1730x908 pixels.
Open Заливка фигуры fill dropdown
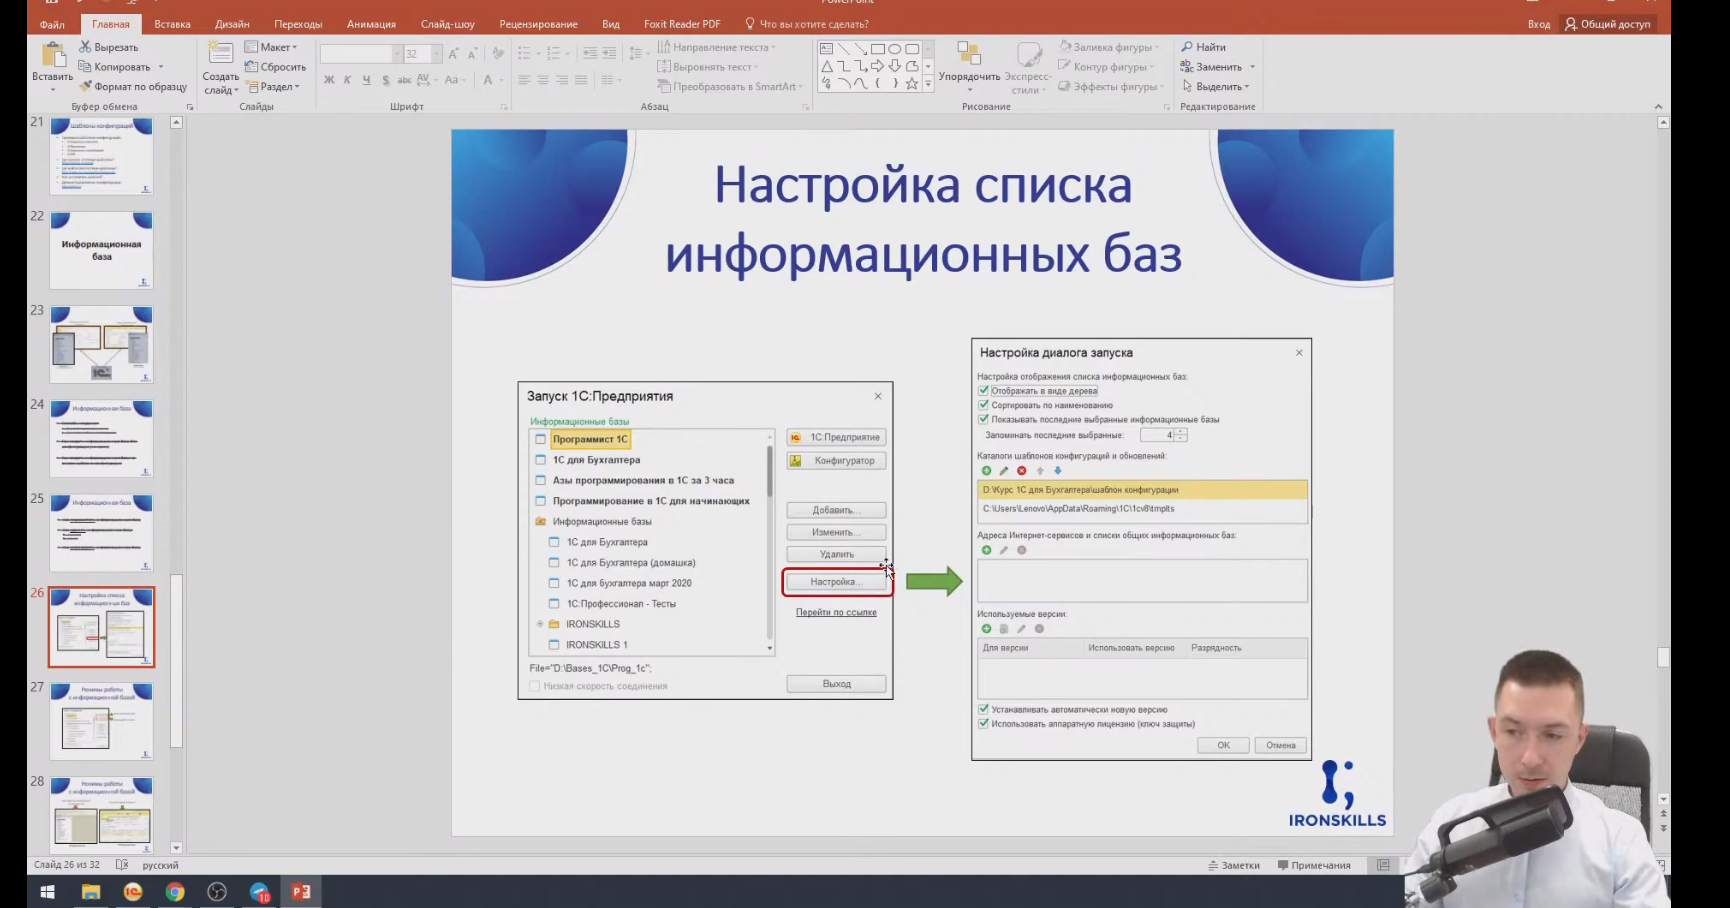pos(1108,47)
